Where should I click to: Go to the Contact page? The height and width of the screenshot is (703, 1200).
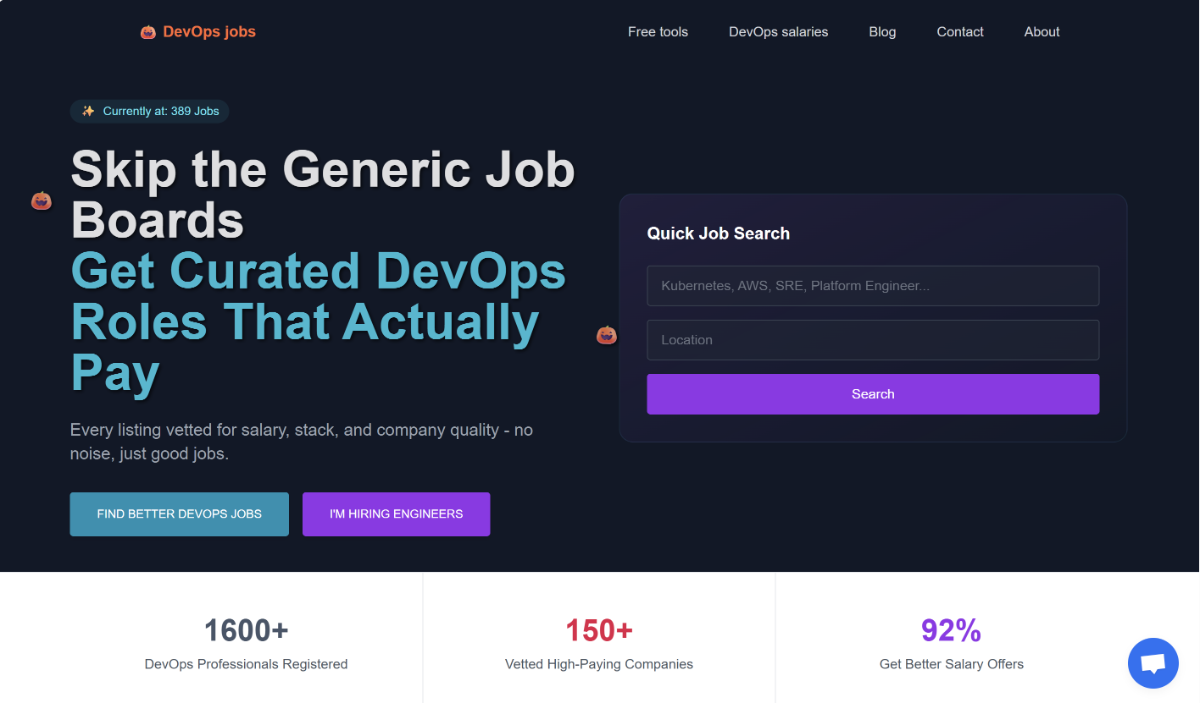point(959,31)
